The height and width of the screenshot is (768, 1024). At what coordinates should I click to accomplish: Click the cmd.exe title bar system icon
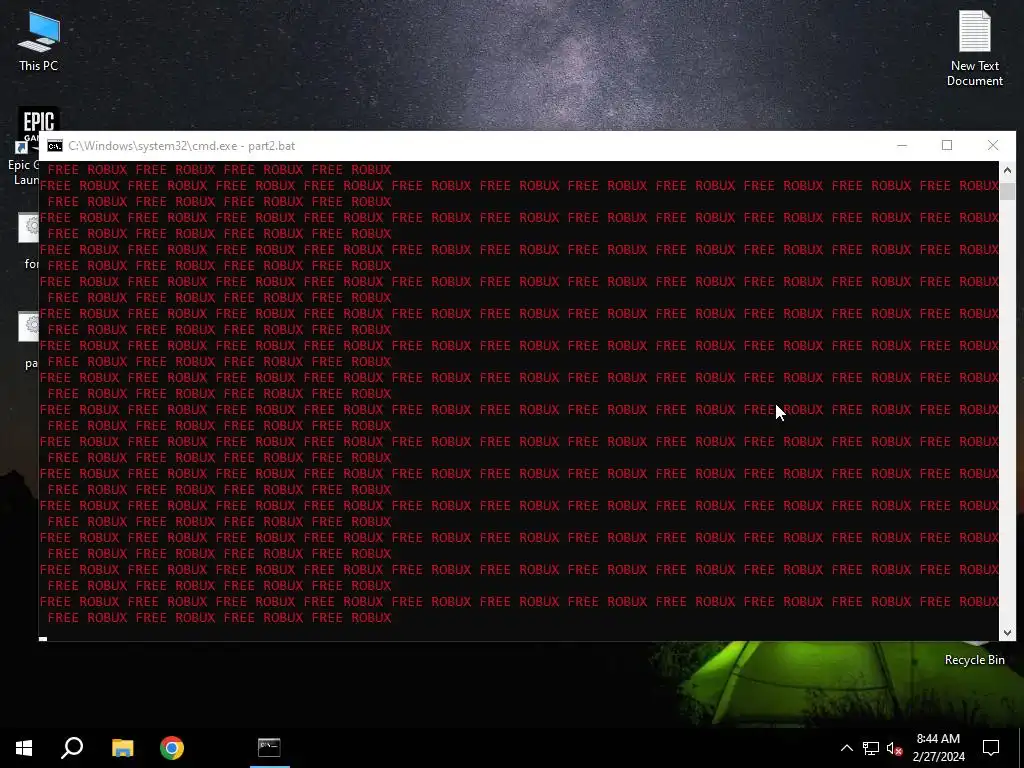pos(55,146)
